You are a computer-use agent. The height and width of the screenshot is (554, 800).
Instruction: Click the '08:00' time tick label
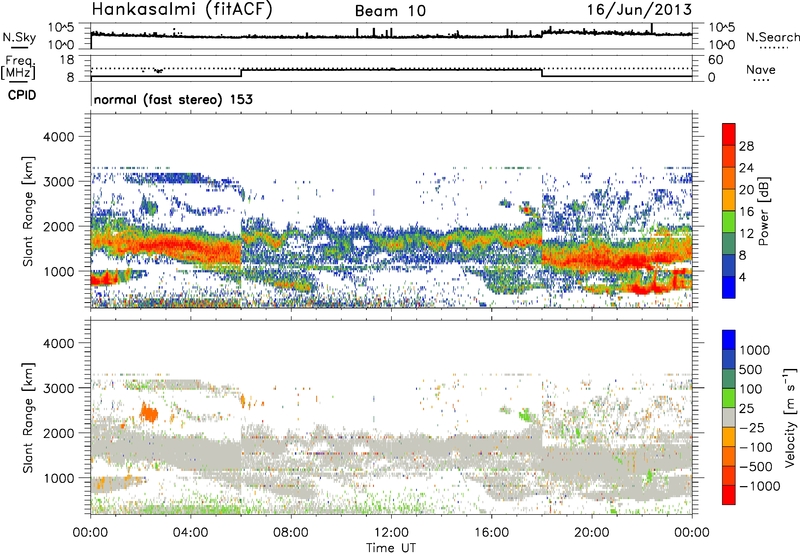tap(291, 533)
